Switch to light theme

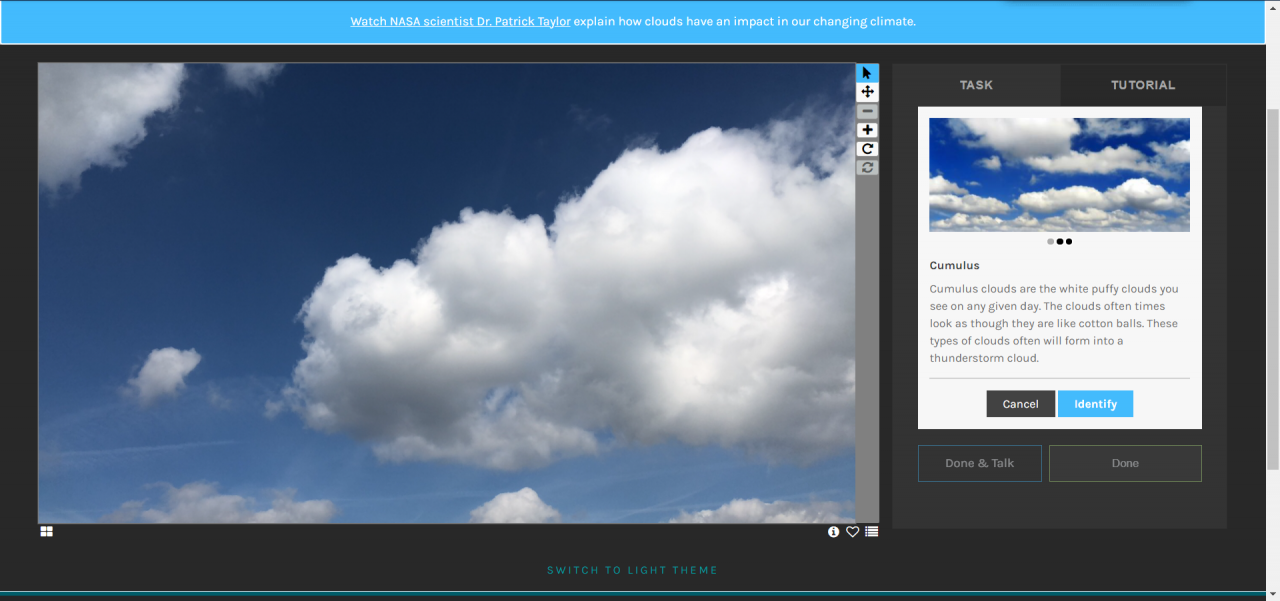click(632, 570)
